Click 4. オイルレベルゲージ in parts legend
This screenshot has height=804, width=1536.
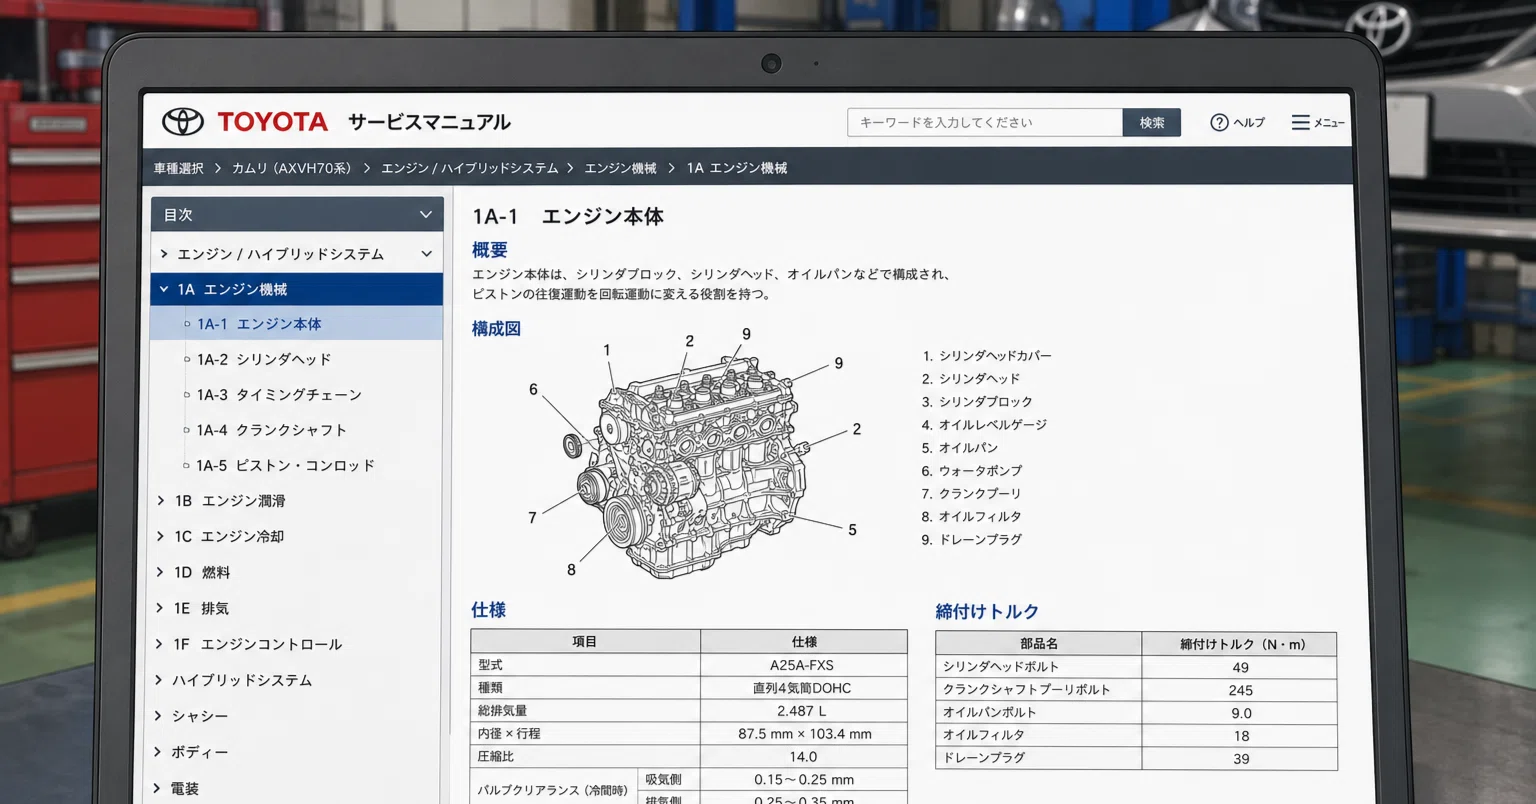coord(984,425)
